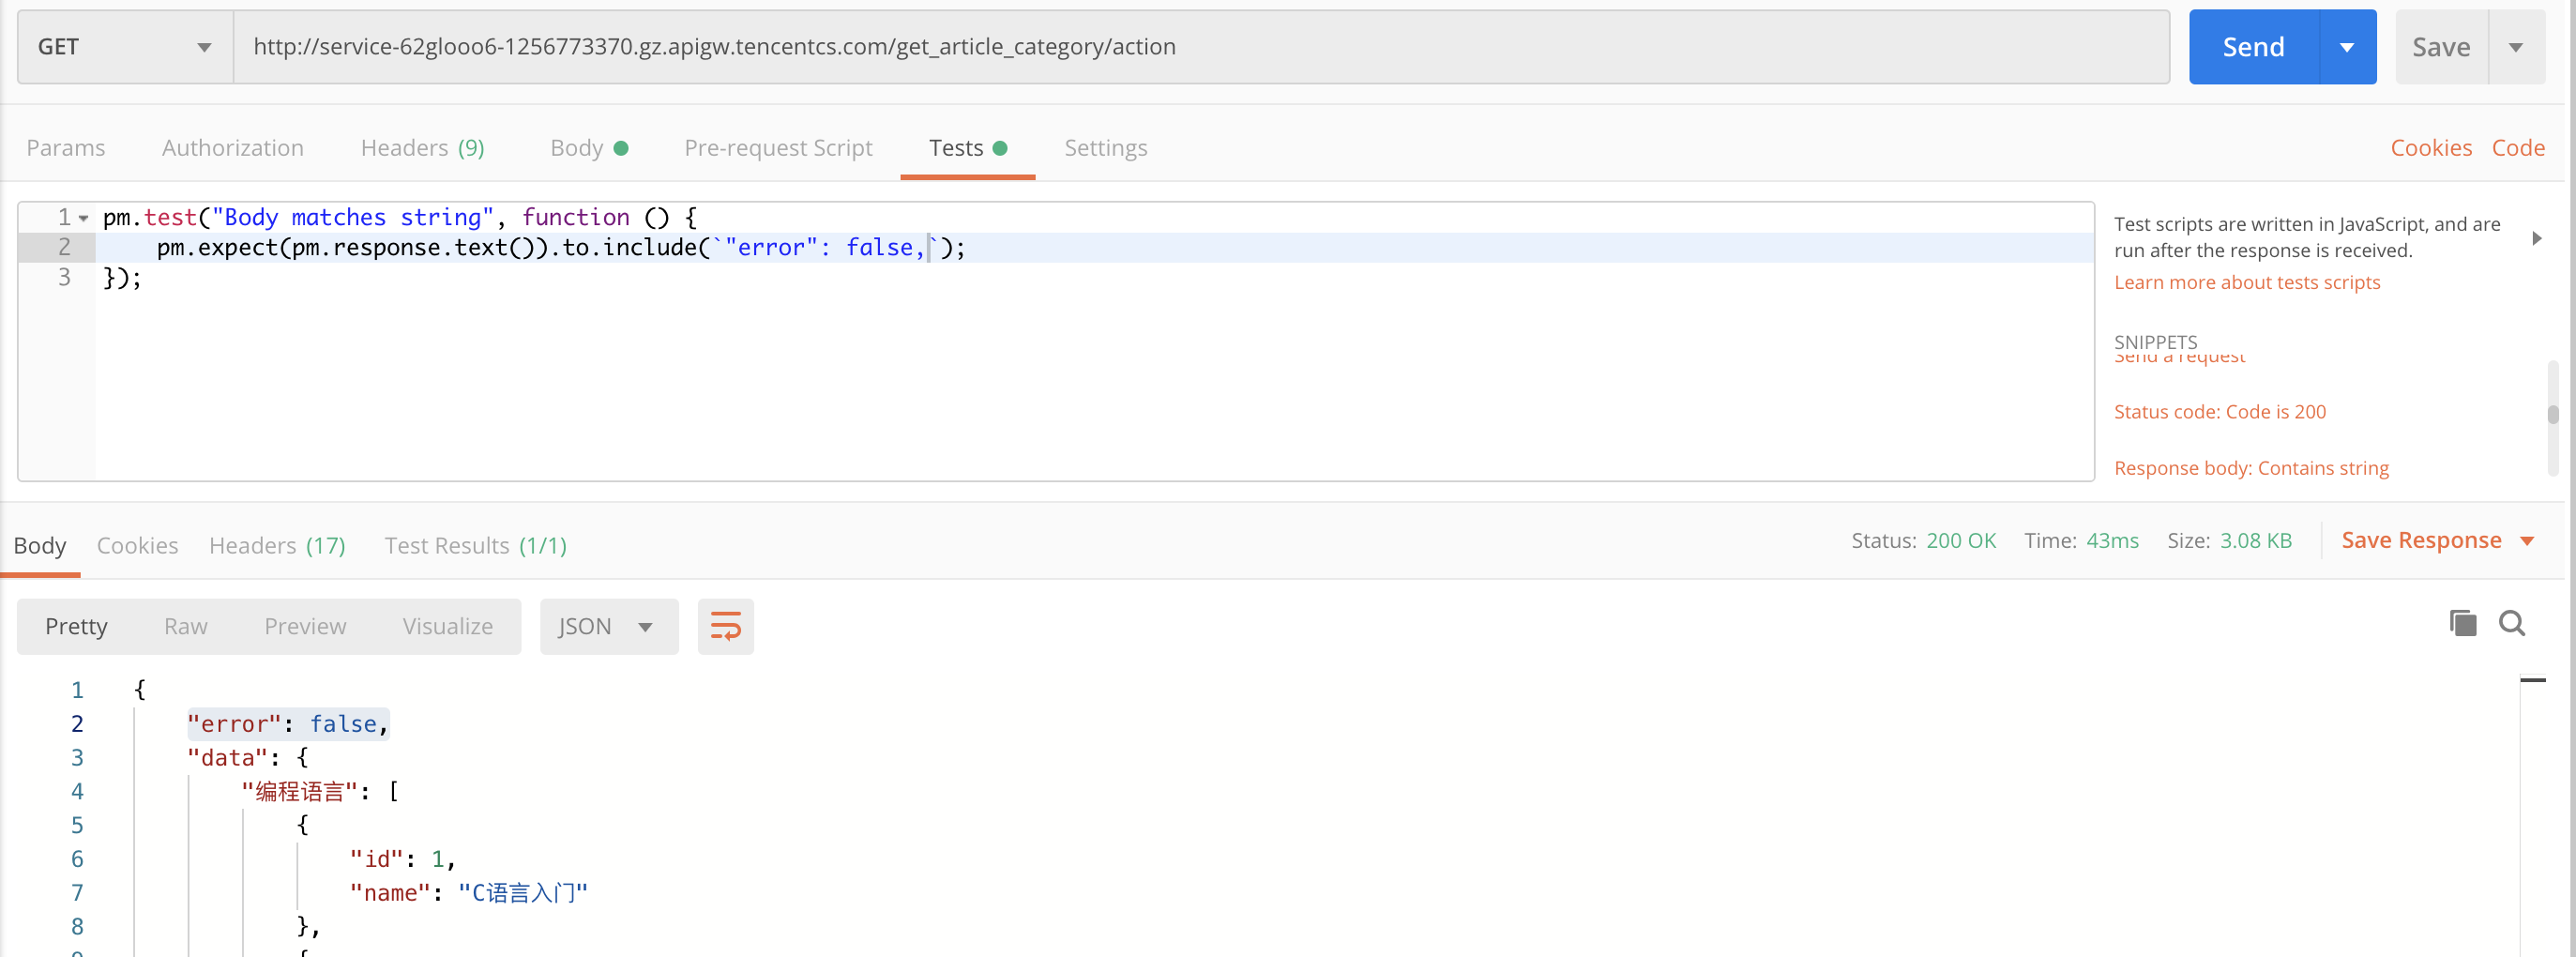Click the snippets list scrollbar
This screenshot has width=2576, height=957.
pyautogui.click(x=2552, y=414)
